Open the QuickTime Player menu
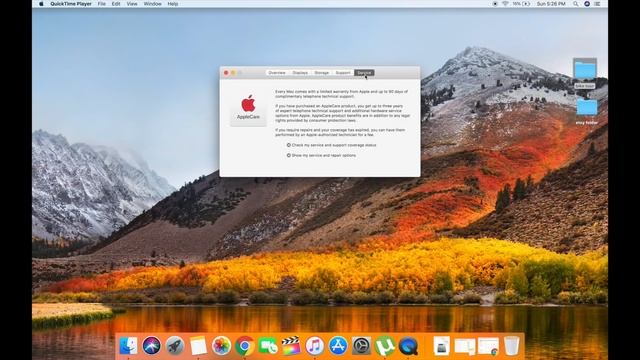640x360 pixels. pyautogui.click(x=71, y=4)
